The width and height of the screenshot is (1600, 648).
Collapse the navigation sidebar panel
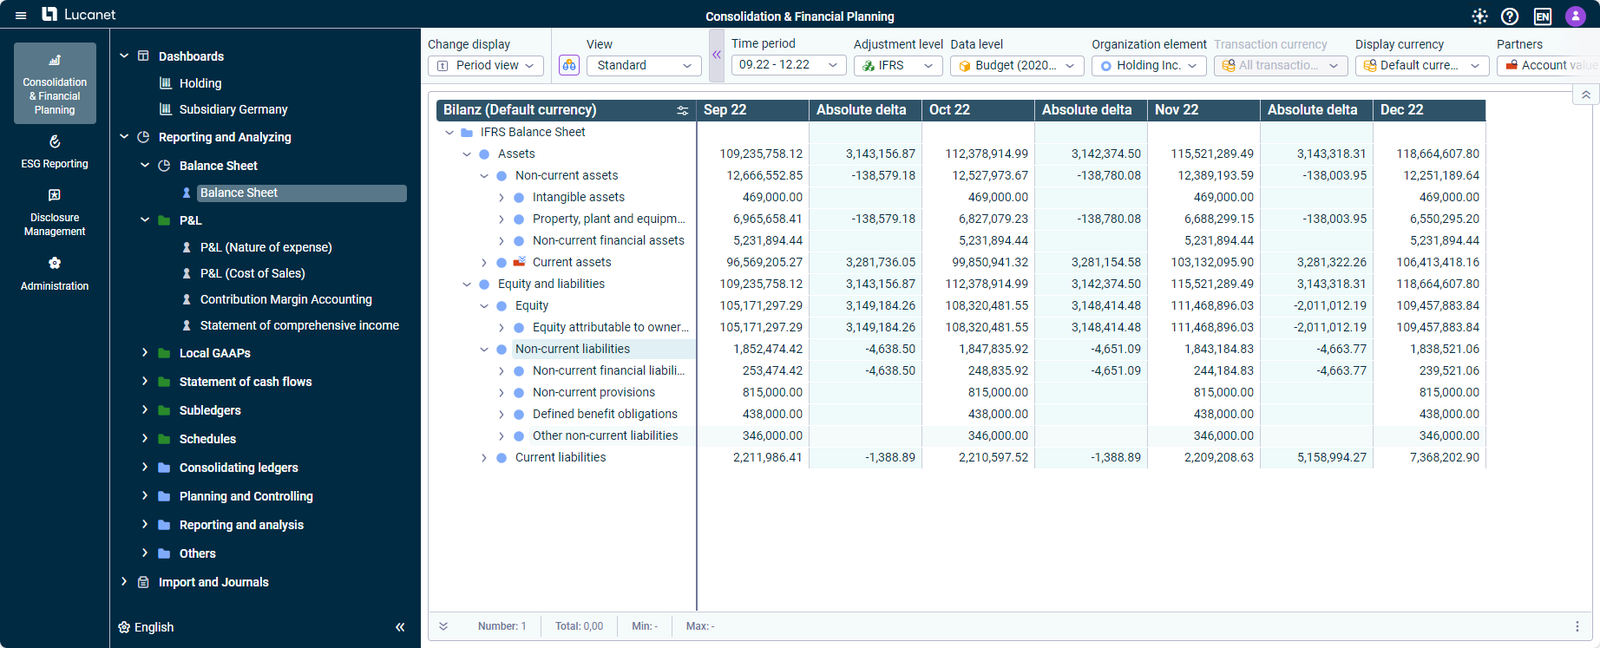(400, 627)
